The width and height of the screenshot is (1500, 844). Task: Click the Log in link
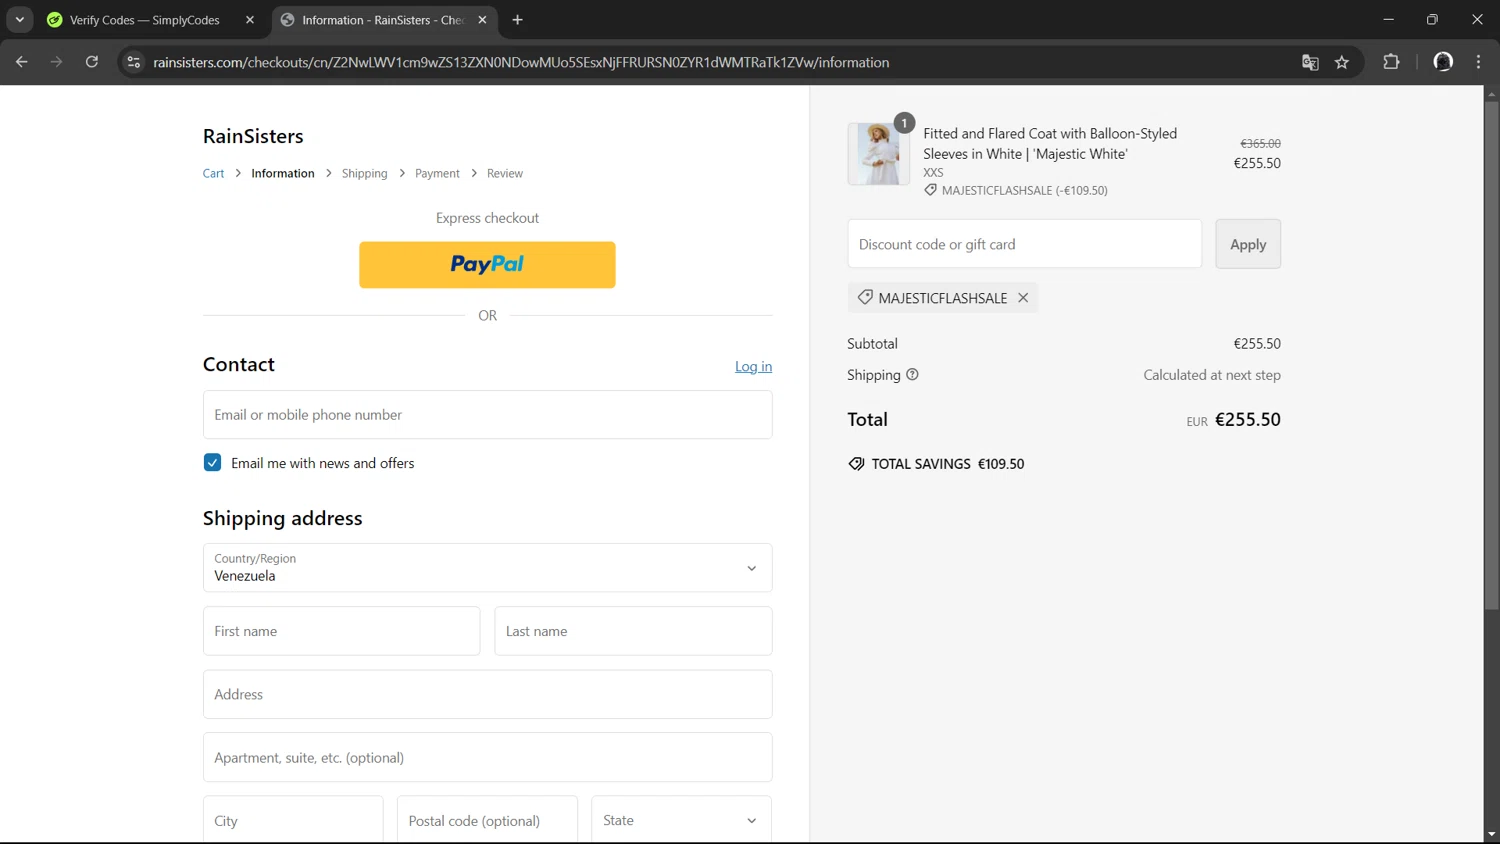click(753, 367)
